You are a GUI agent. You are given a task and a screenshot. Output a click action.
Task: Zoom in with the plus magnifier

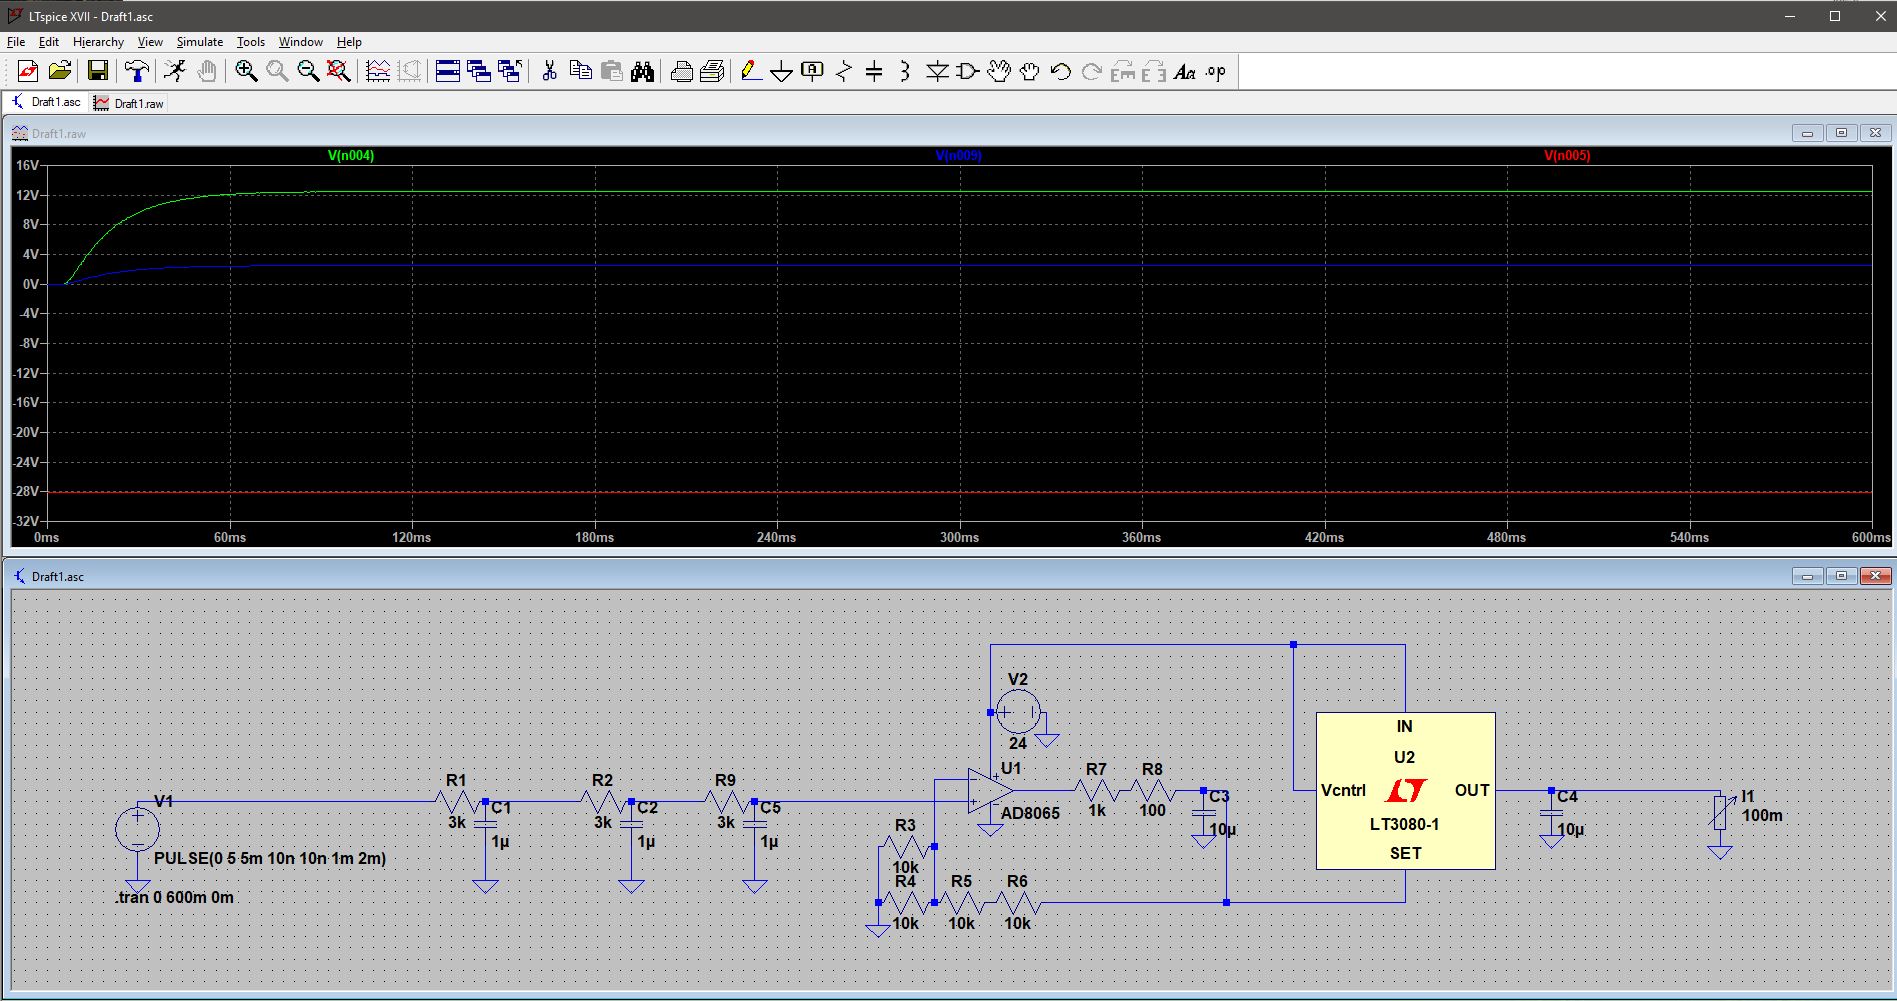click(x=246, y=71)
